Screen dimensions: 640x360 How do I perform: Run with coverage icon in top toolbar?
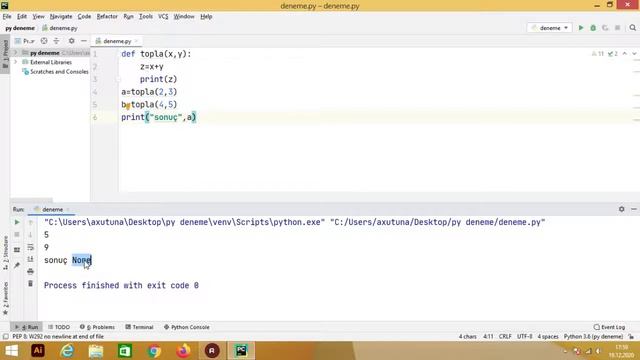point(605,28)
